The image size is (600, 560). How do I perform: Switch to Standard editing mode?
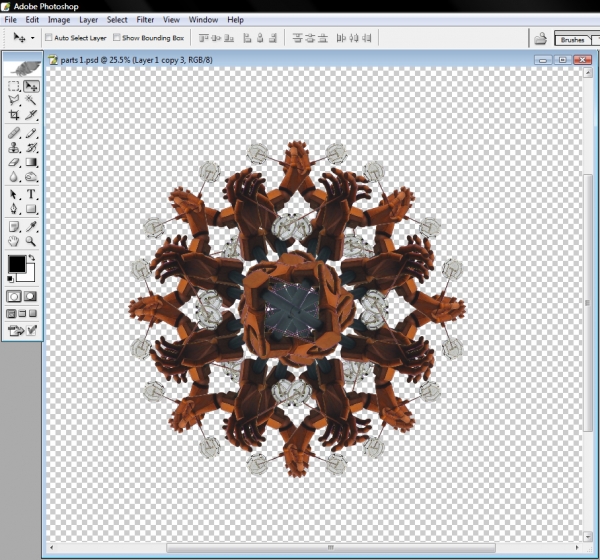pyautogui.click(x=14, y=296)
